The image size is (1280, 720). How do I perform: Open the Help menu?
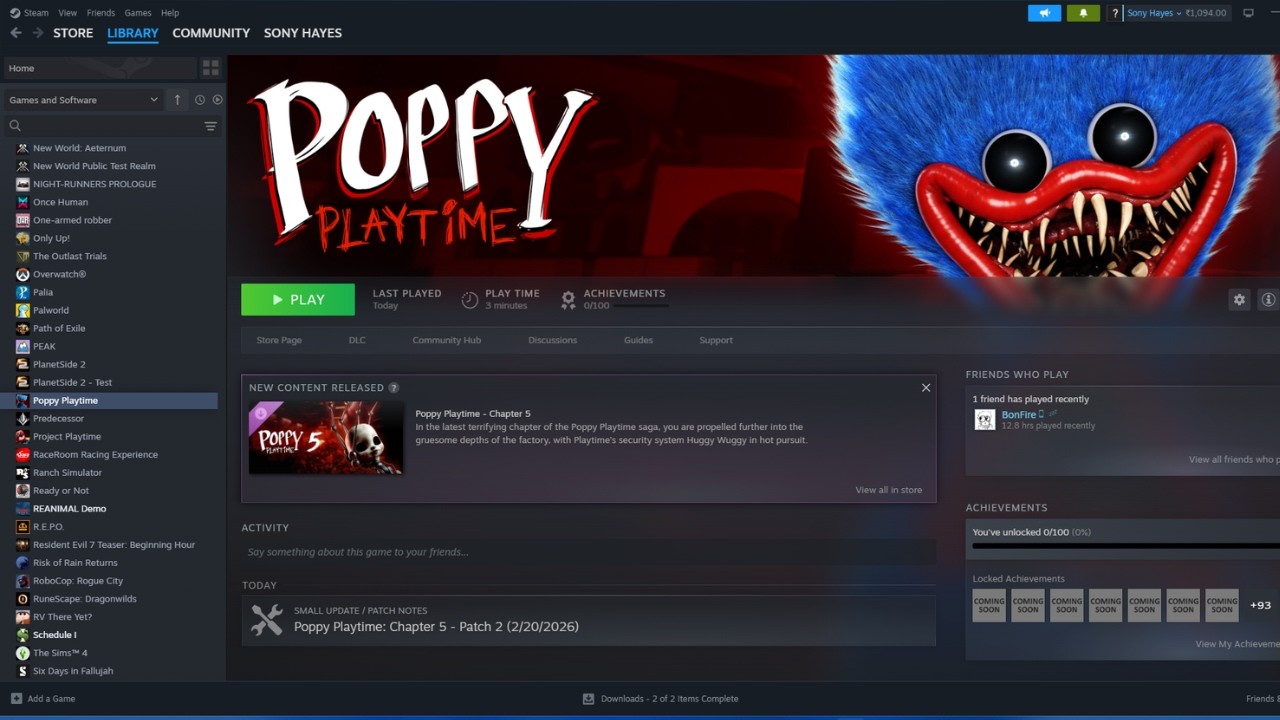(x=170, y=13)
